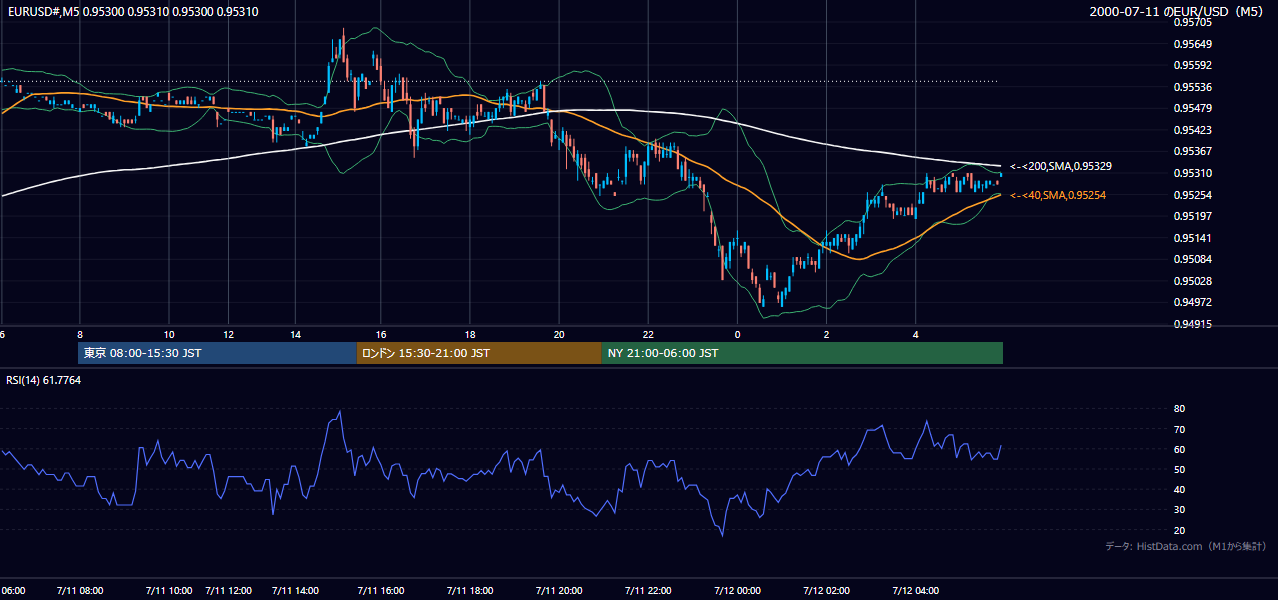Click the 7/11 08:00 time axis label
This screenshot has width=1278, height=600.
(x=79, y=590)
